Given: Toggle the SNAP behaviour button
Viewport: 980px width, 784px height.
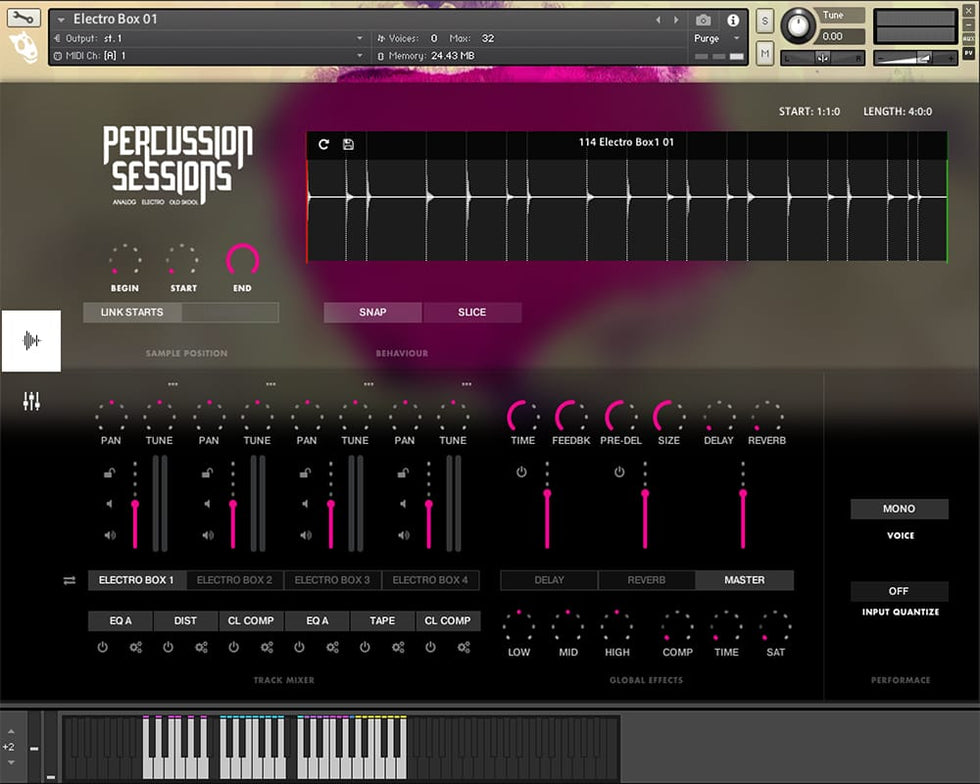Looking at the screenshot, I should pos(372,312).
